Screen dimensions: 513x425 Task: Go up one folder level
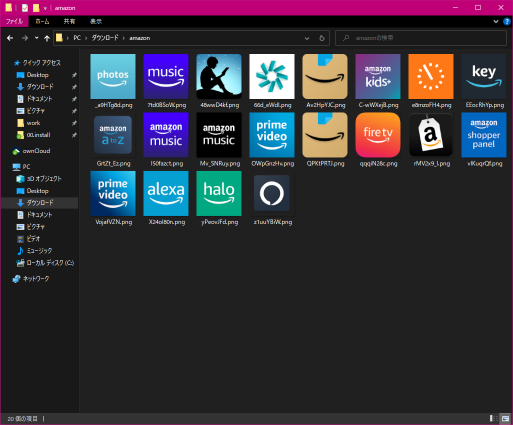coord(47,38)
